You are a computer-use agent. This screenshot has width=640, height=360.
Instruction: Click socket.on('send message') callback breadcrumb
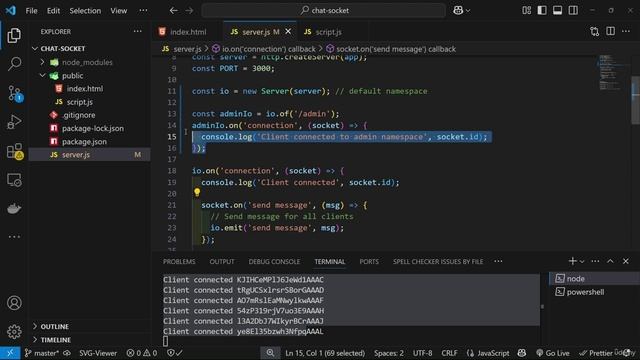391,49
